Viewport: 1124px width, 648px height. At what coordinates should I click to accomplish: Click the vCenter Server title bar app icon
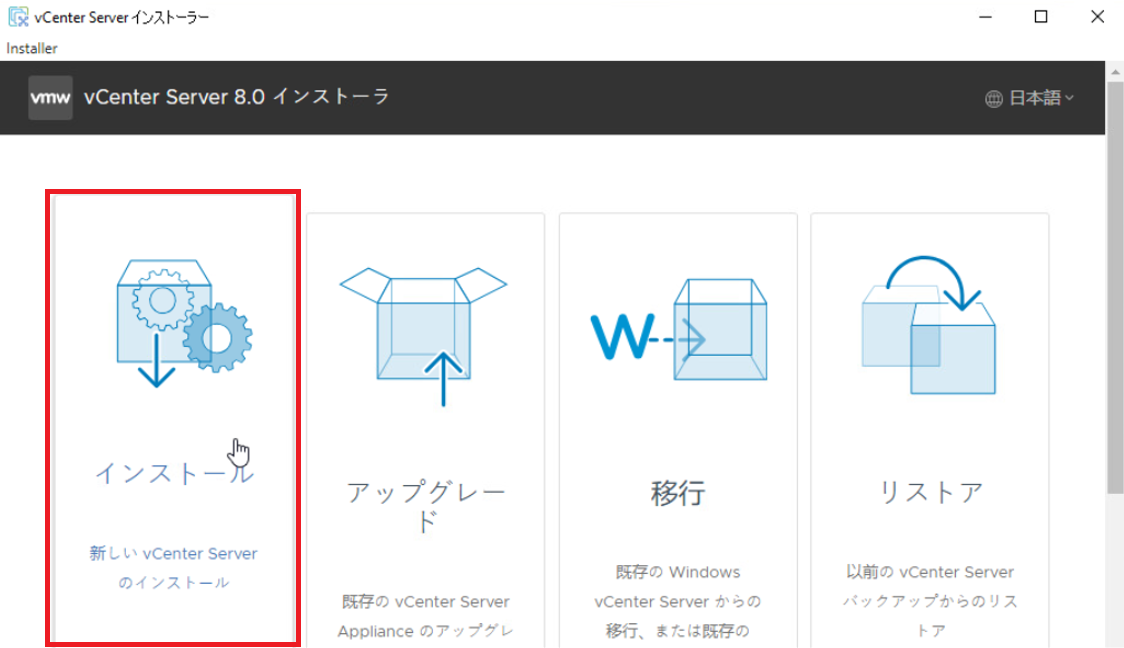pyautogui.click(x=18, y=16)
